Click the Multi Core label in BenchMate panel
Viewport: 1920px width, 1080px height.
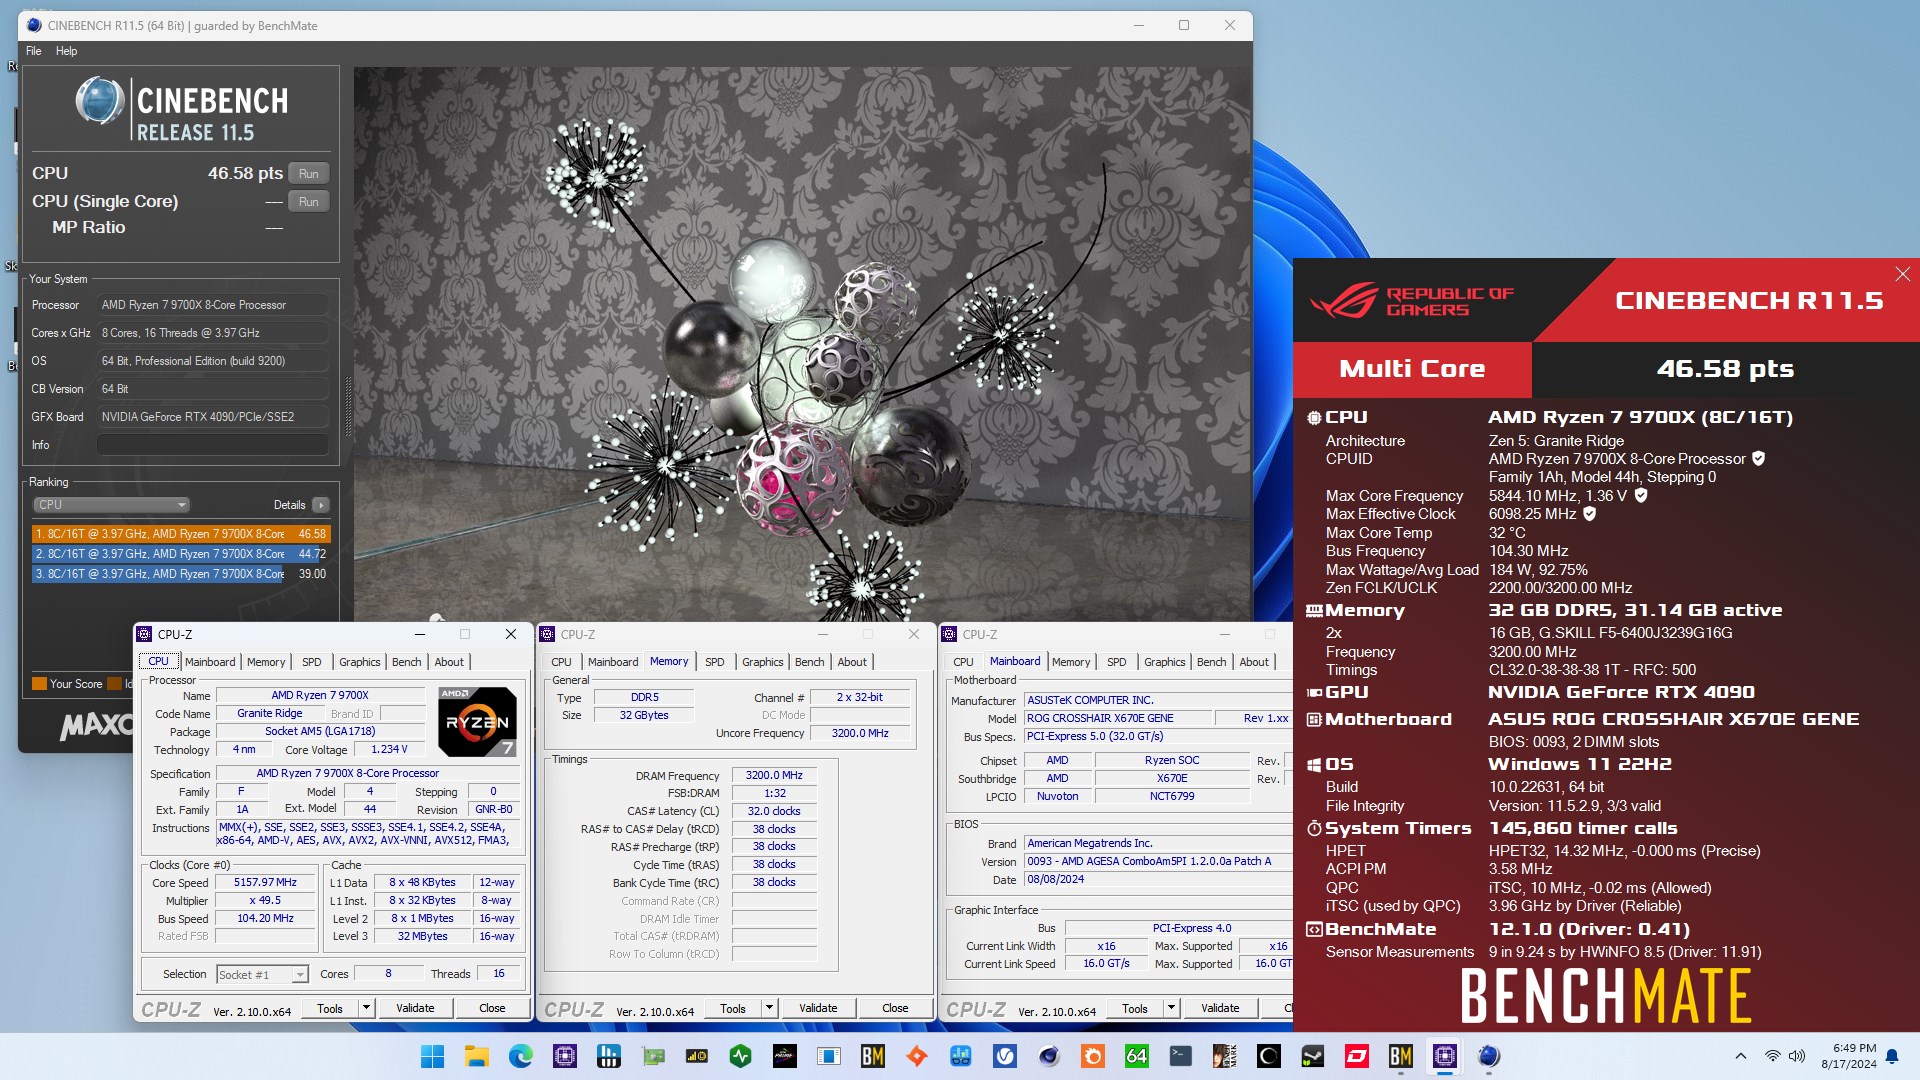1412,369
